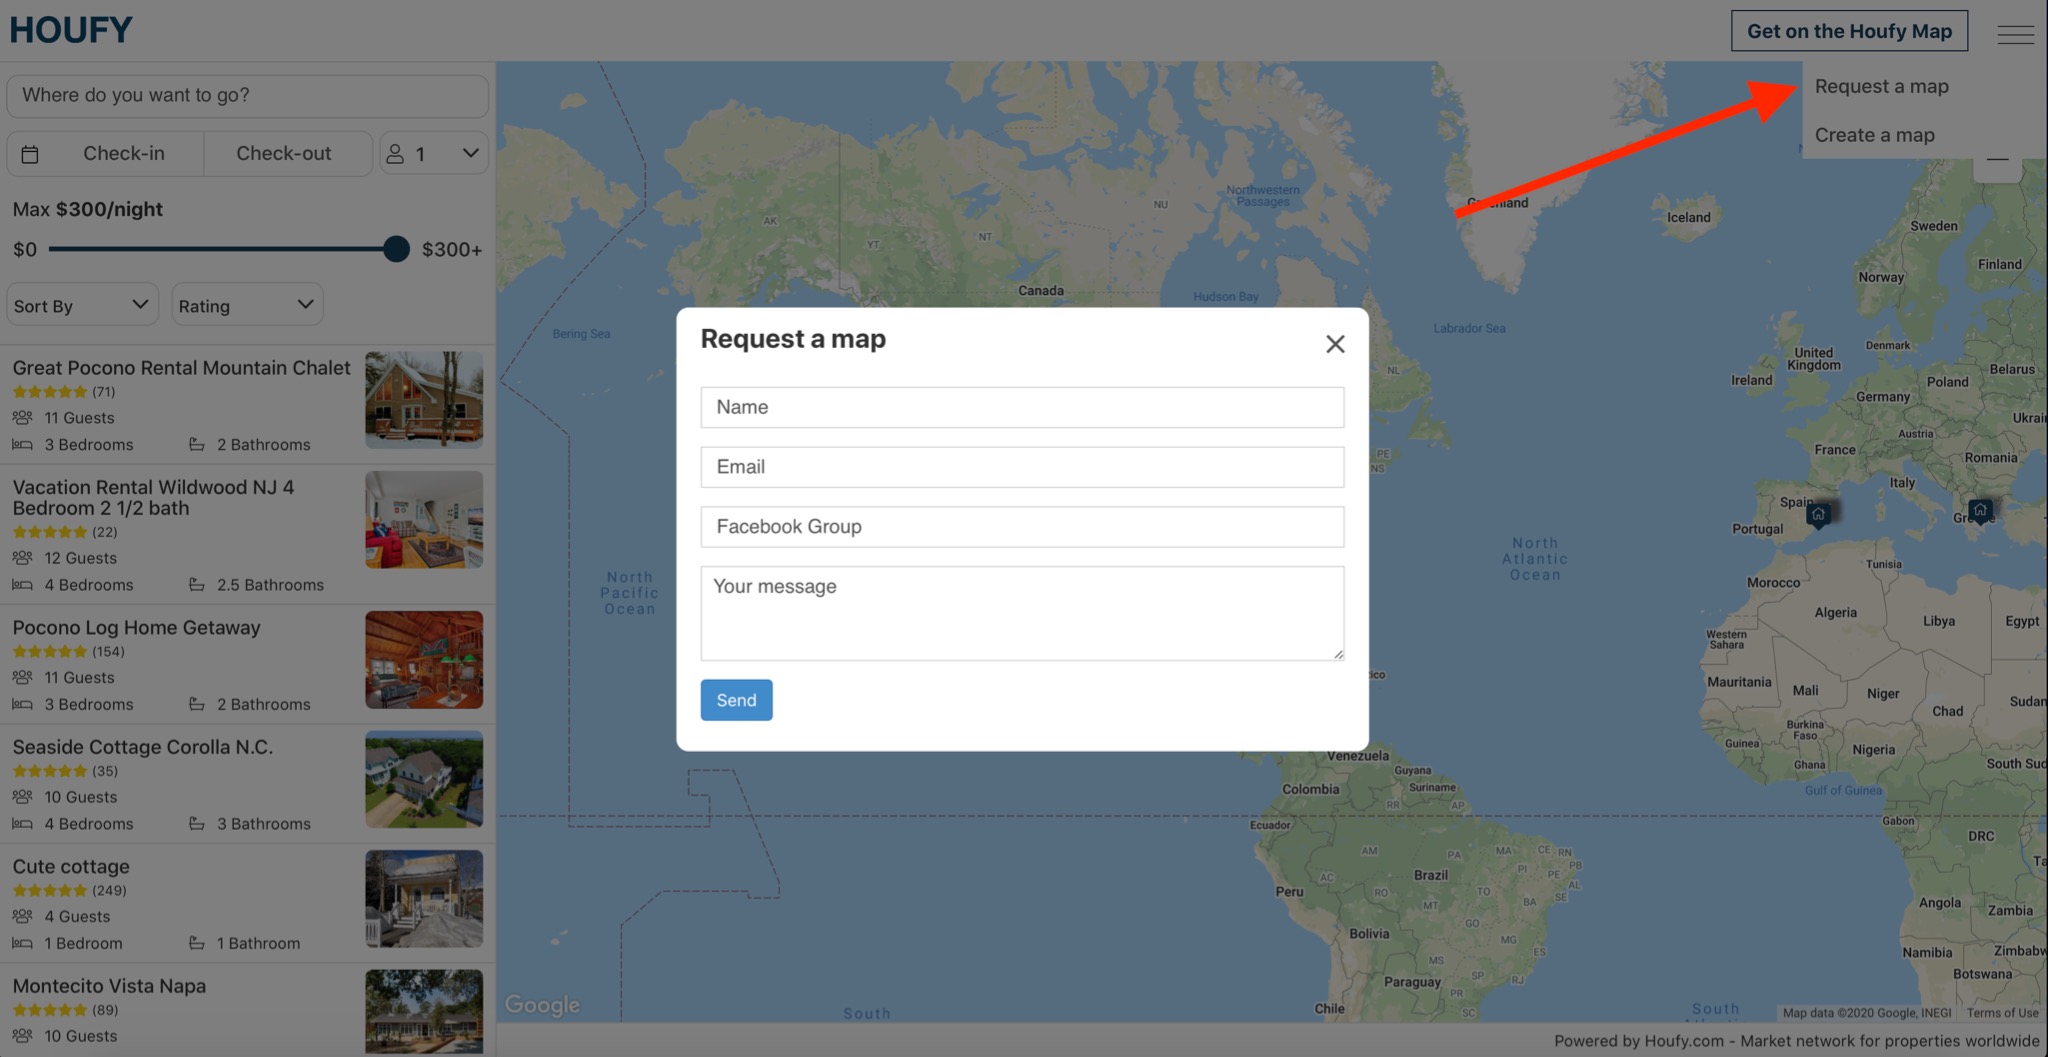
Task: Click star rating of Cute cottage
Action: [50, 890]
